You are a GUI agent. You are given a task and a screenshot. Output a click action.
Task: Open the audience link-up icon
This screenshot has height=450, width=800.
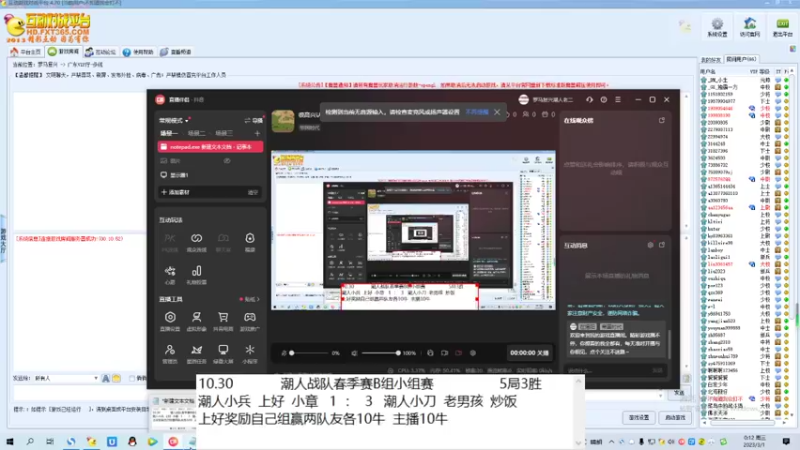(196, 238)
